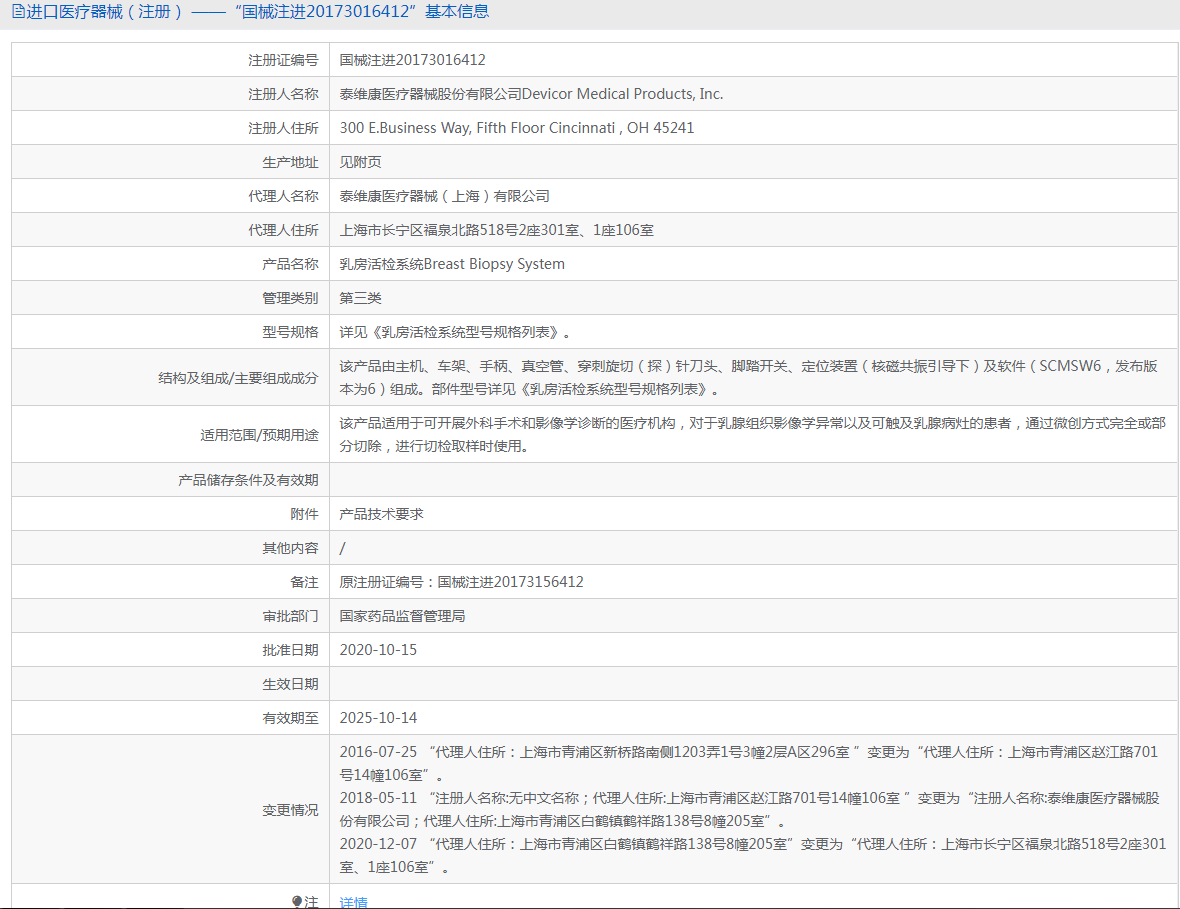Click the 300 E.Business Way address text

click(x=516, y=128)
